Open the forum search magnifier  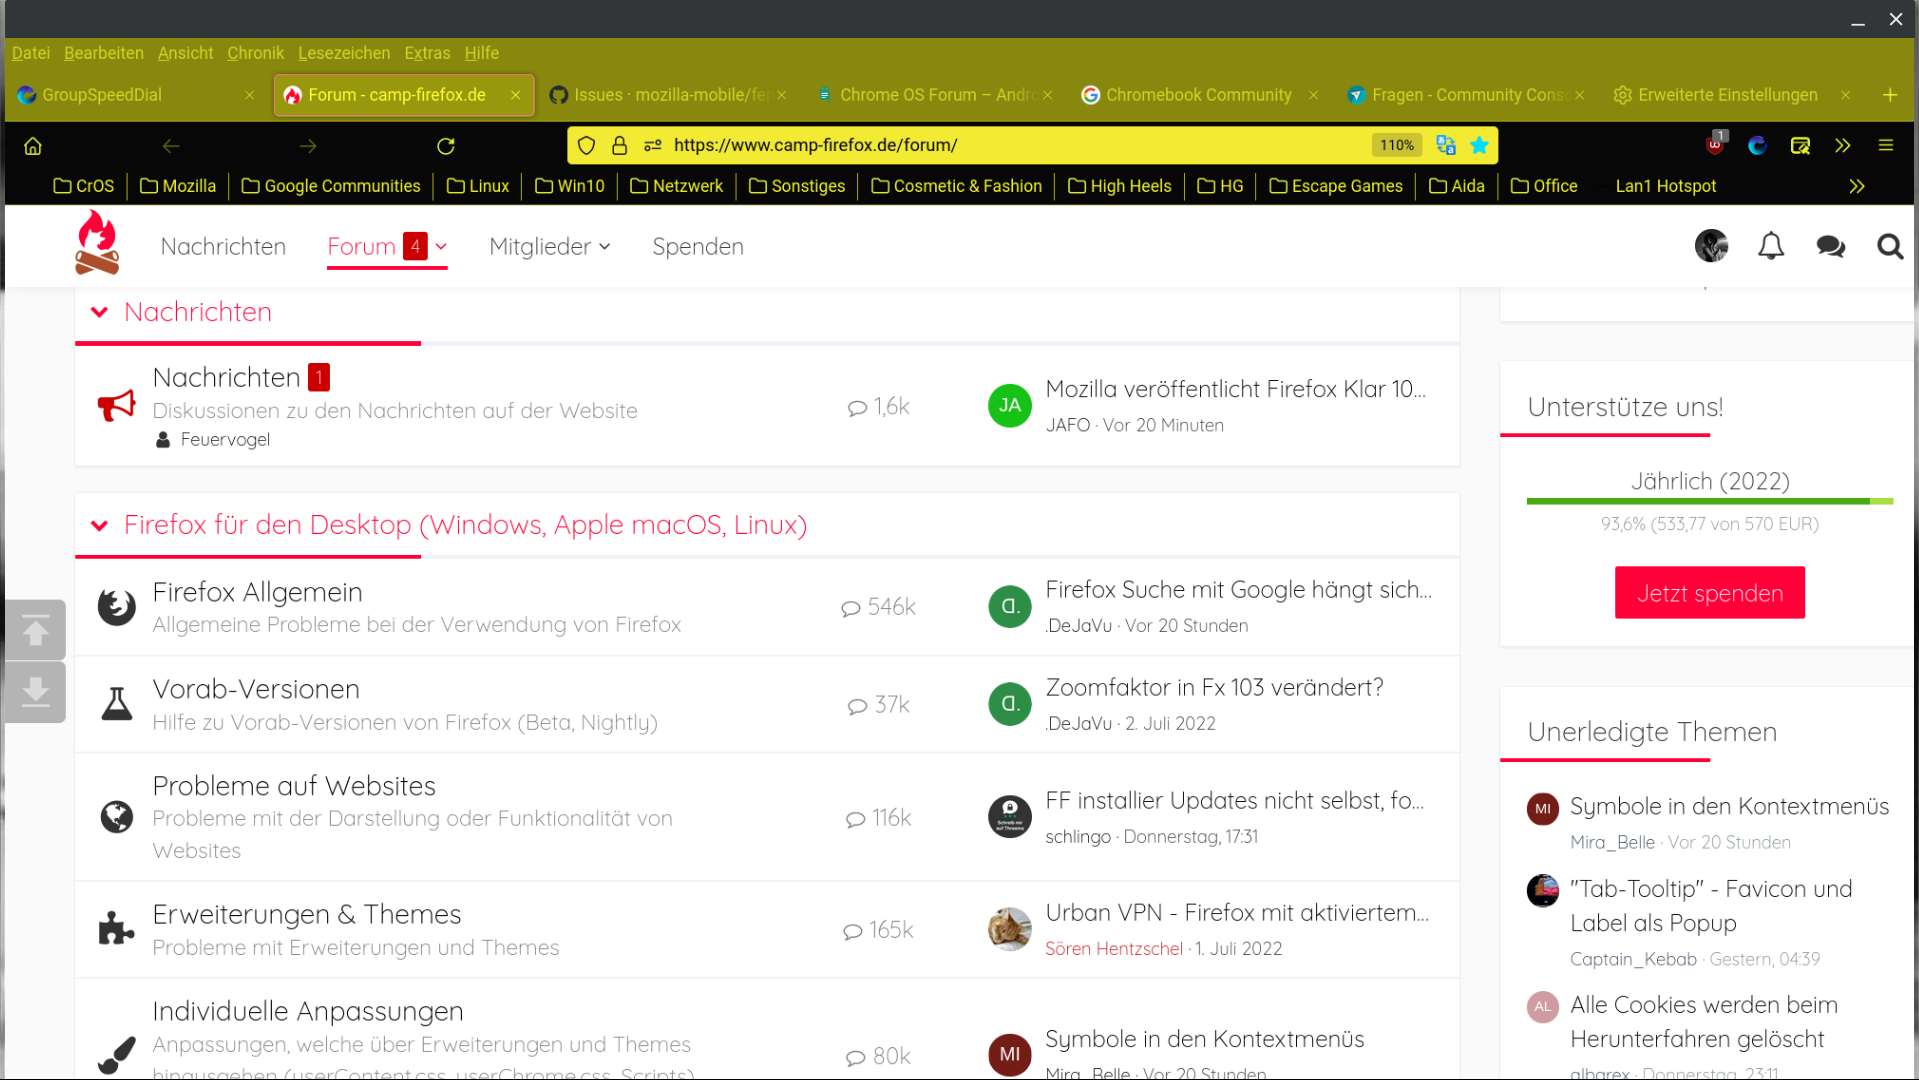tap(1890, 246)
